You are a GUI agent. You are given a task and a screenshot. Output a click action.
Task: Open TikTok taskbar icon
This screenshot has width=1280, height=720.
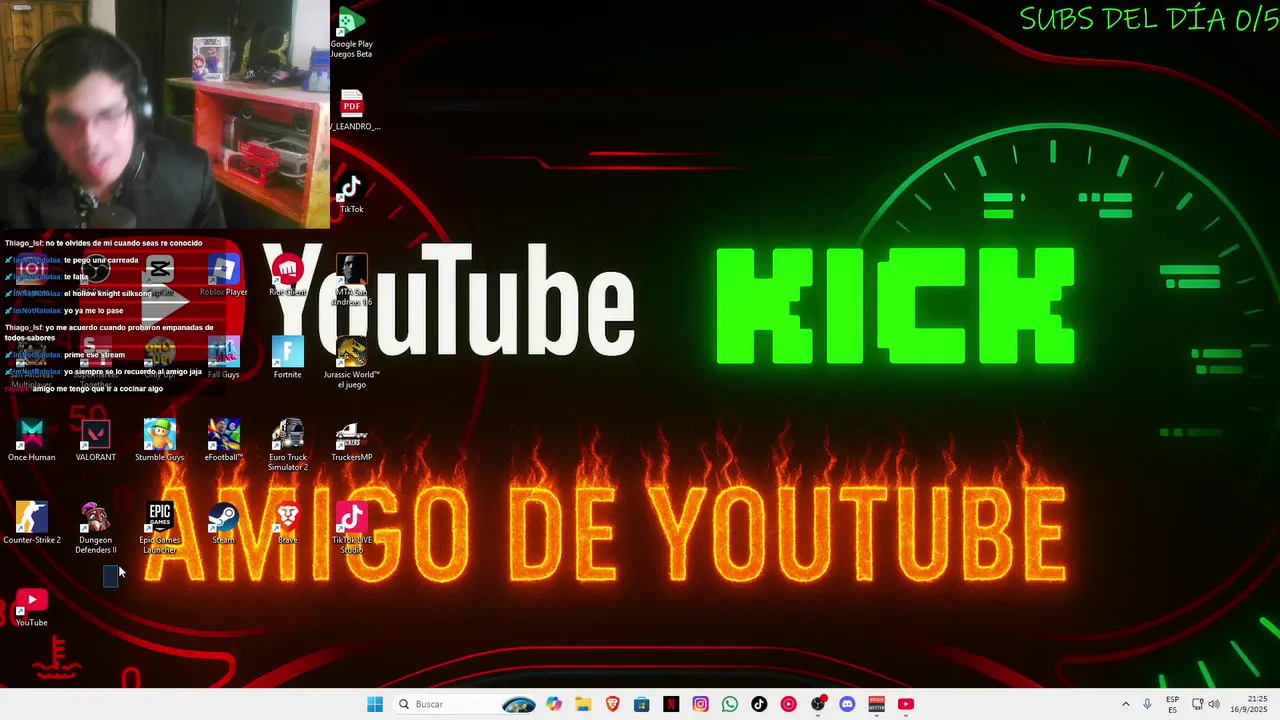(759, 704)
